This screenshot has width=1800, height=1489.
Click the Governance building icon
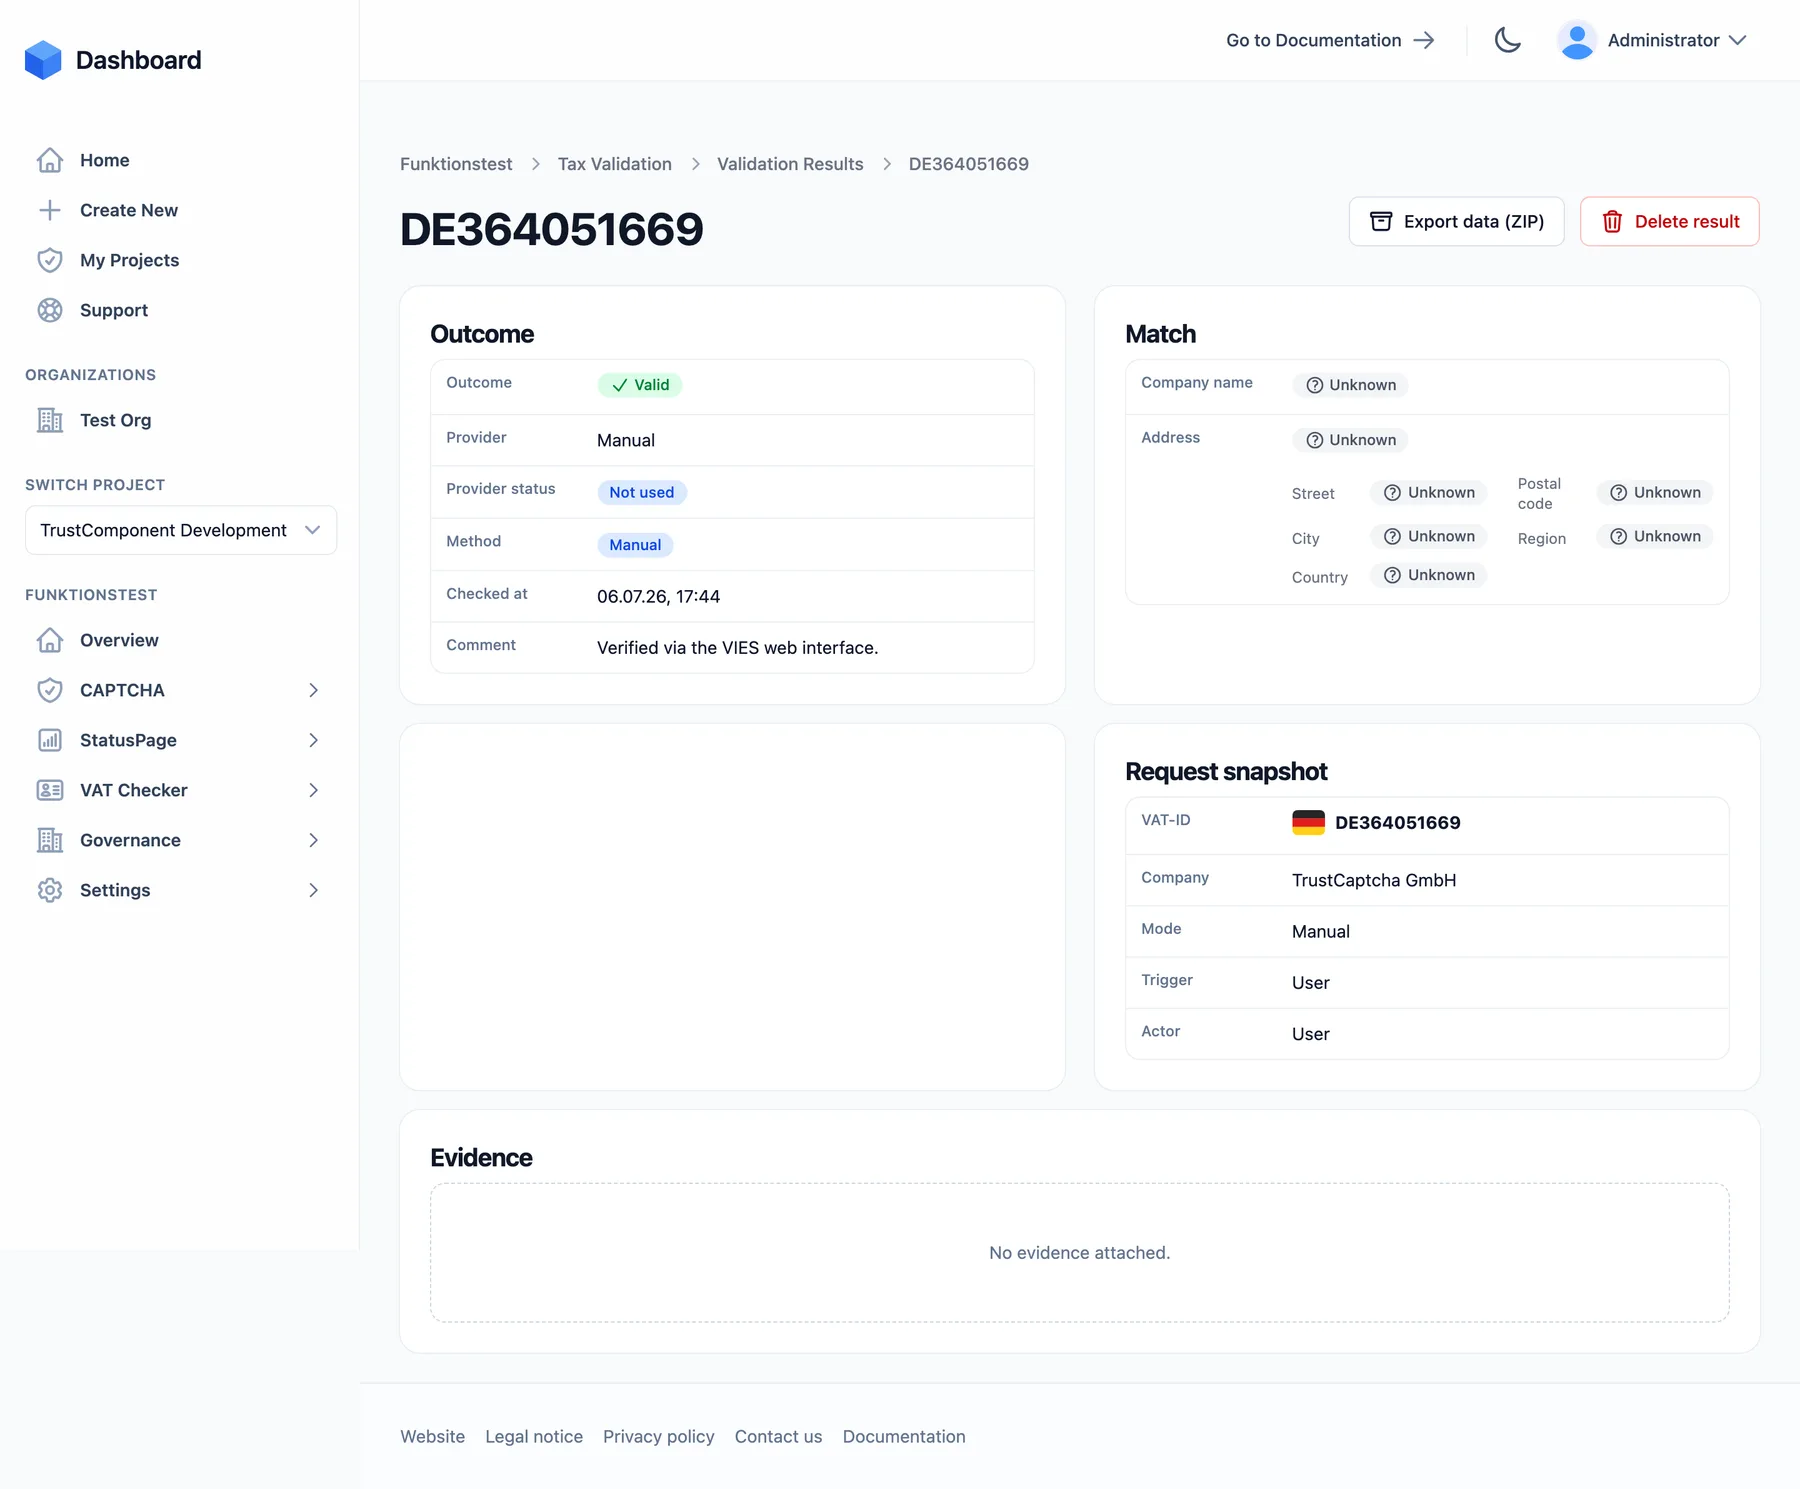50,840
